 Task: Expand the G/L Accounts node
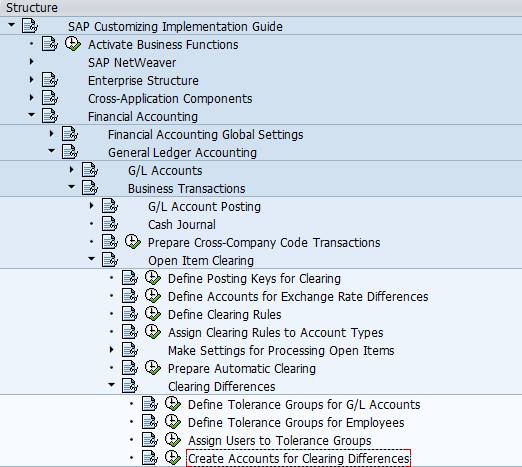click(x=72, y=170)
